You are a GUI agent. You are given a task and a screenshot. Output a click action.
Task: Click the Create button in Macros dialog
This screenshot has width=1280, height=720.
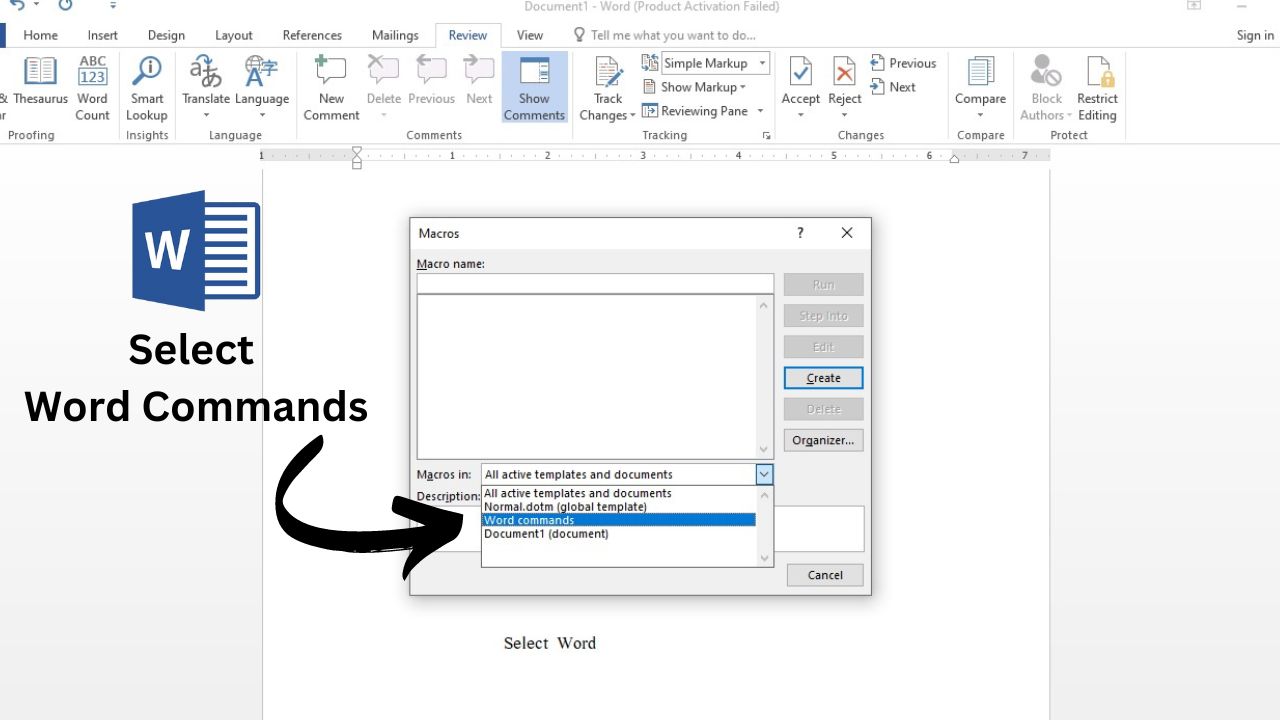(x=823, y=378)
